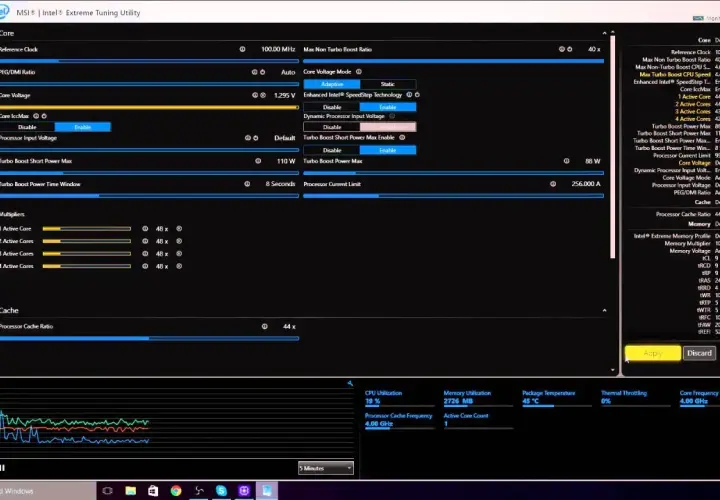
Task: Click the Reference Clock slider
Action: tap(149, 61)
